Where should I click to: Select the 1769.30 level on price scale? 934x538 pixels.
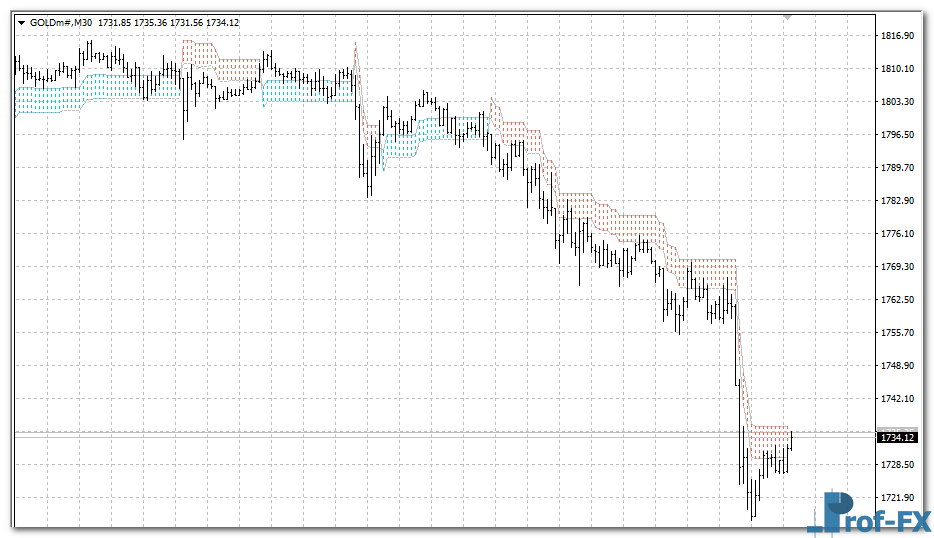(899, 267)
